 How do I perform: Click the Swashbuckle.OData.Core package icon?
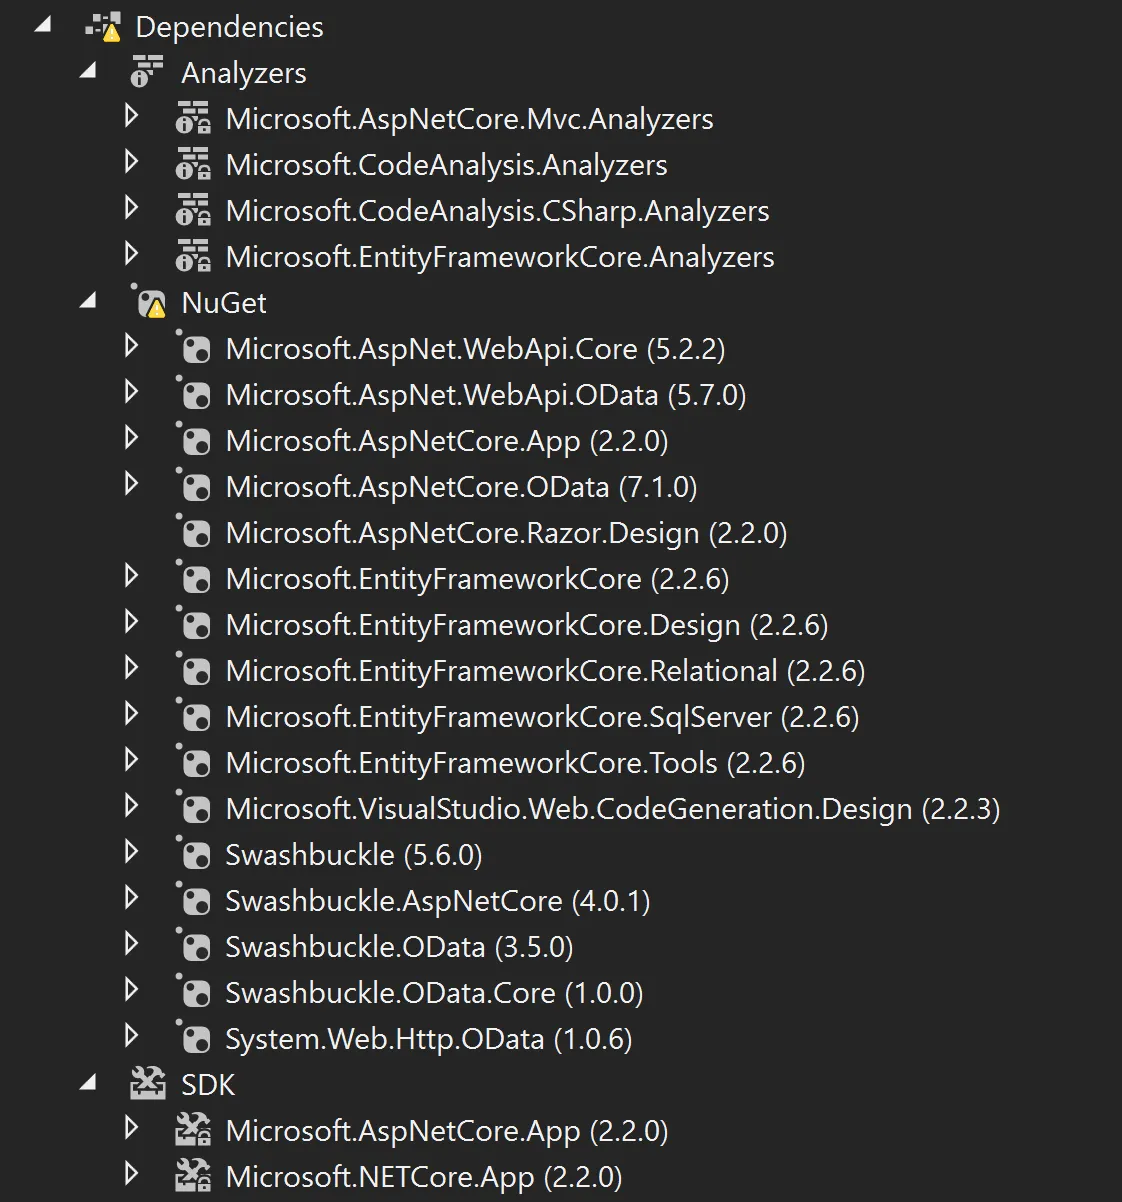pyautogui.click(x=194, y=992)
